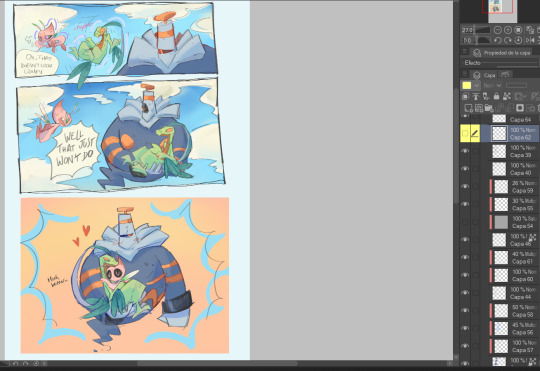
Task: Set layer as reference with lighthouse icon
Action: [x=476, y=96]
